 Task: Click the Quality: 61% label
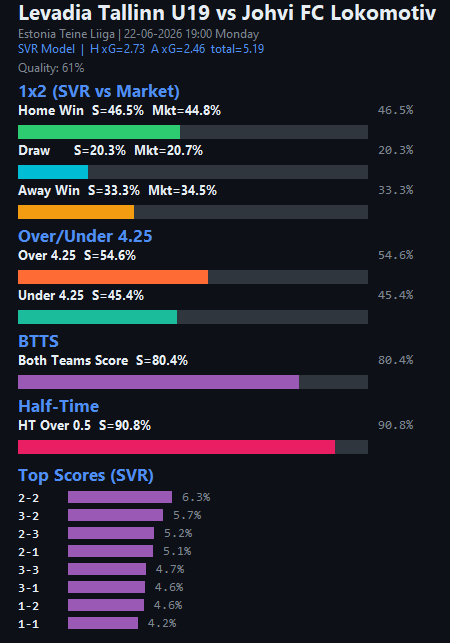(51, 68)
